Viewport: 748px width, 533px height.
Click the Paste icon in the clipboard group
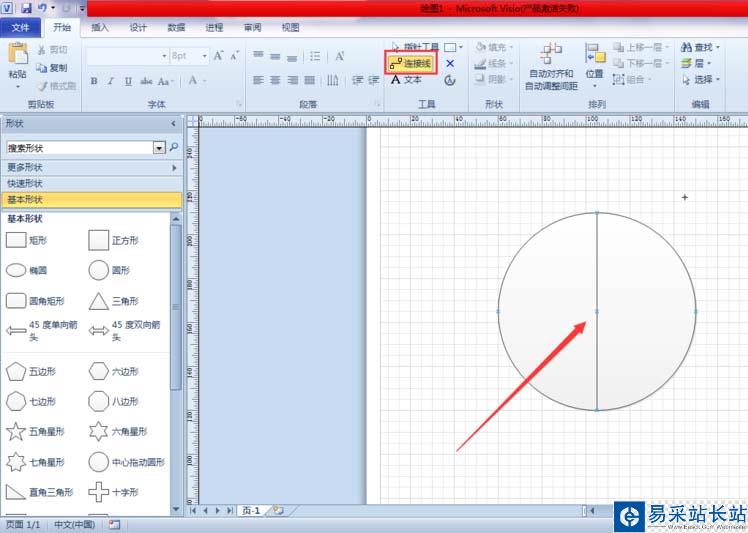pyautogui.click(x=18, y=54)
